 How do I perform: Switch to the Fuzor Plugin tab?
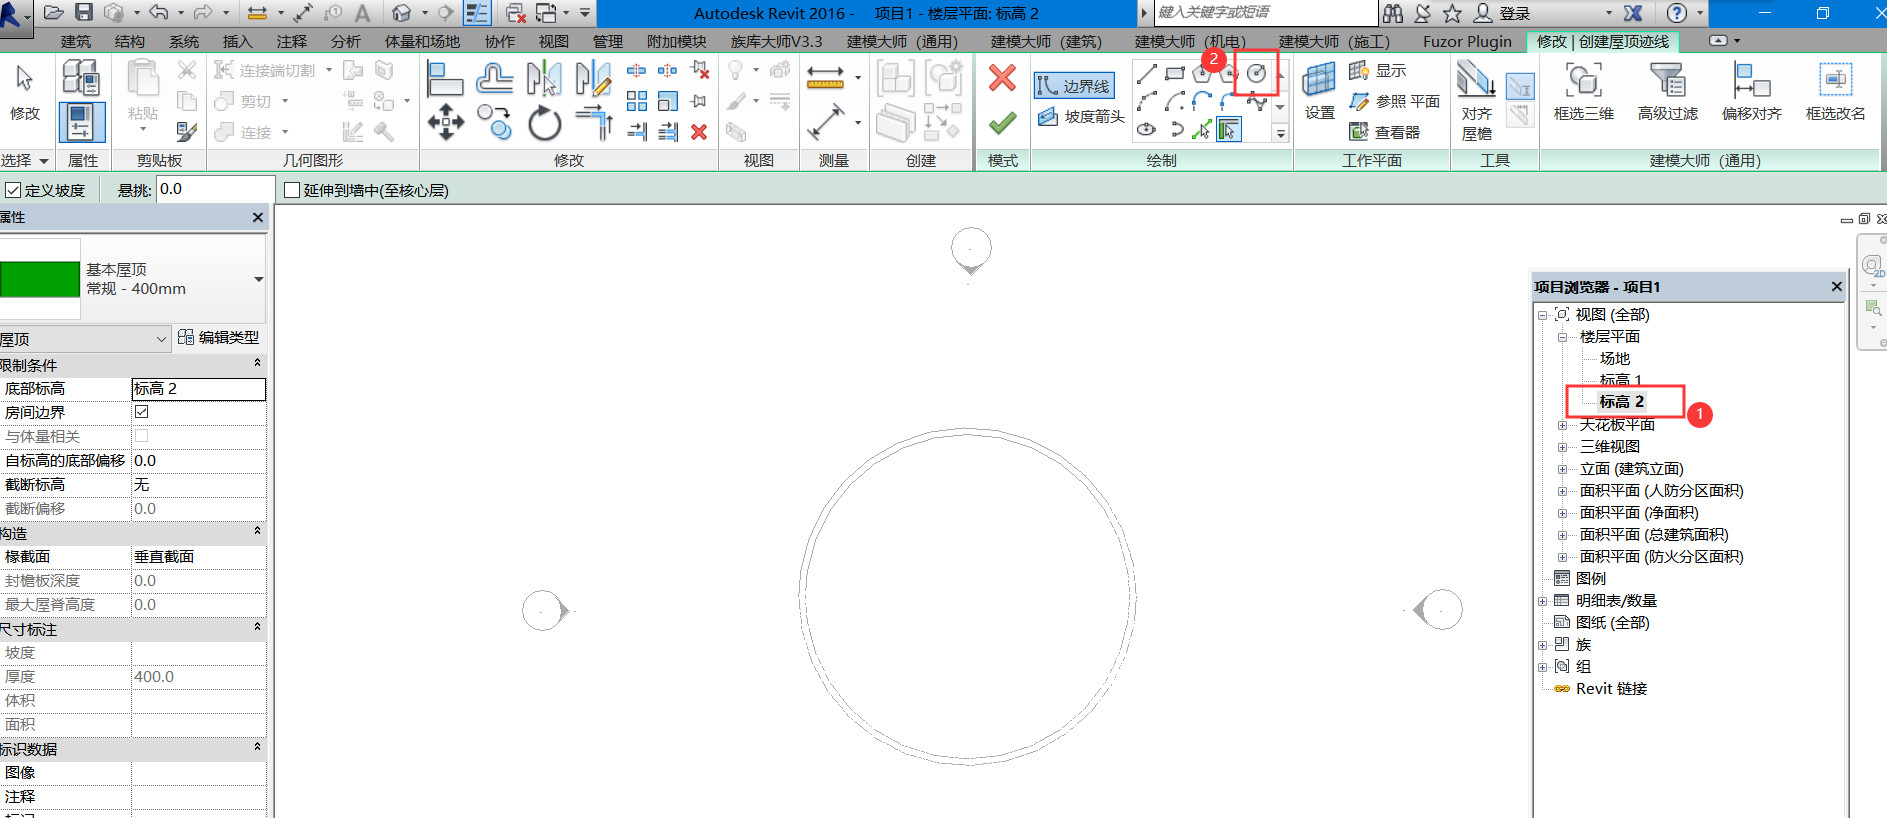pyautogui.click(x=1467, y=41)
